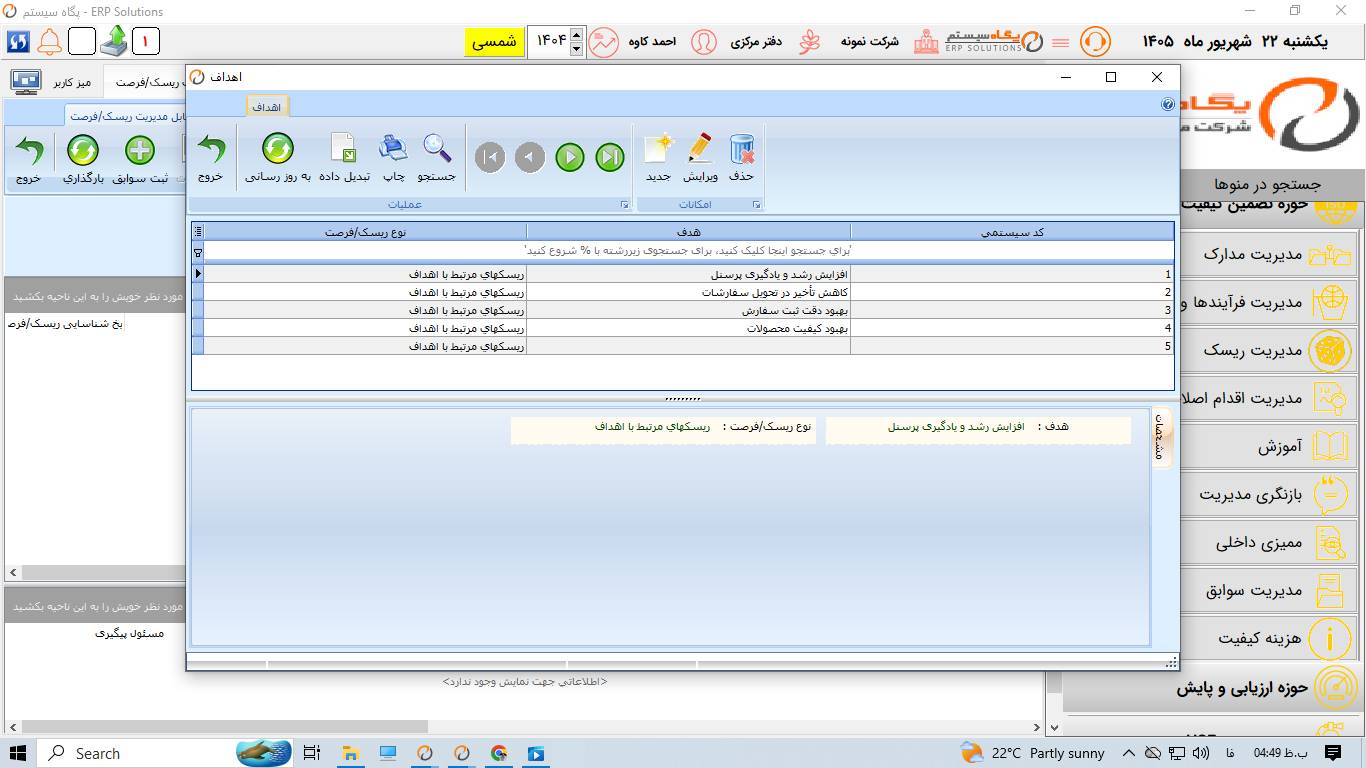Viewport: 1366px width, 768px height.
Task: Click the blue refresh arrows icon top-left
Action: pyautogui.click(x=18, y=41)
